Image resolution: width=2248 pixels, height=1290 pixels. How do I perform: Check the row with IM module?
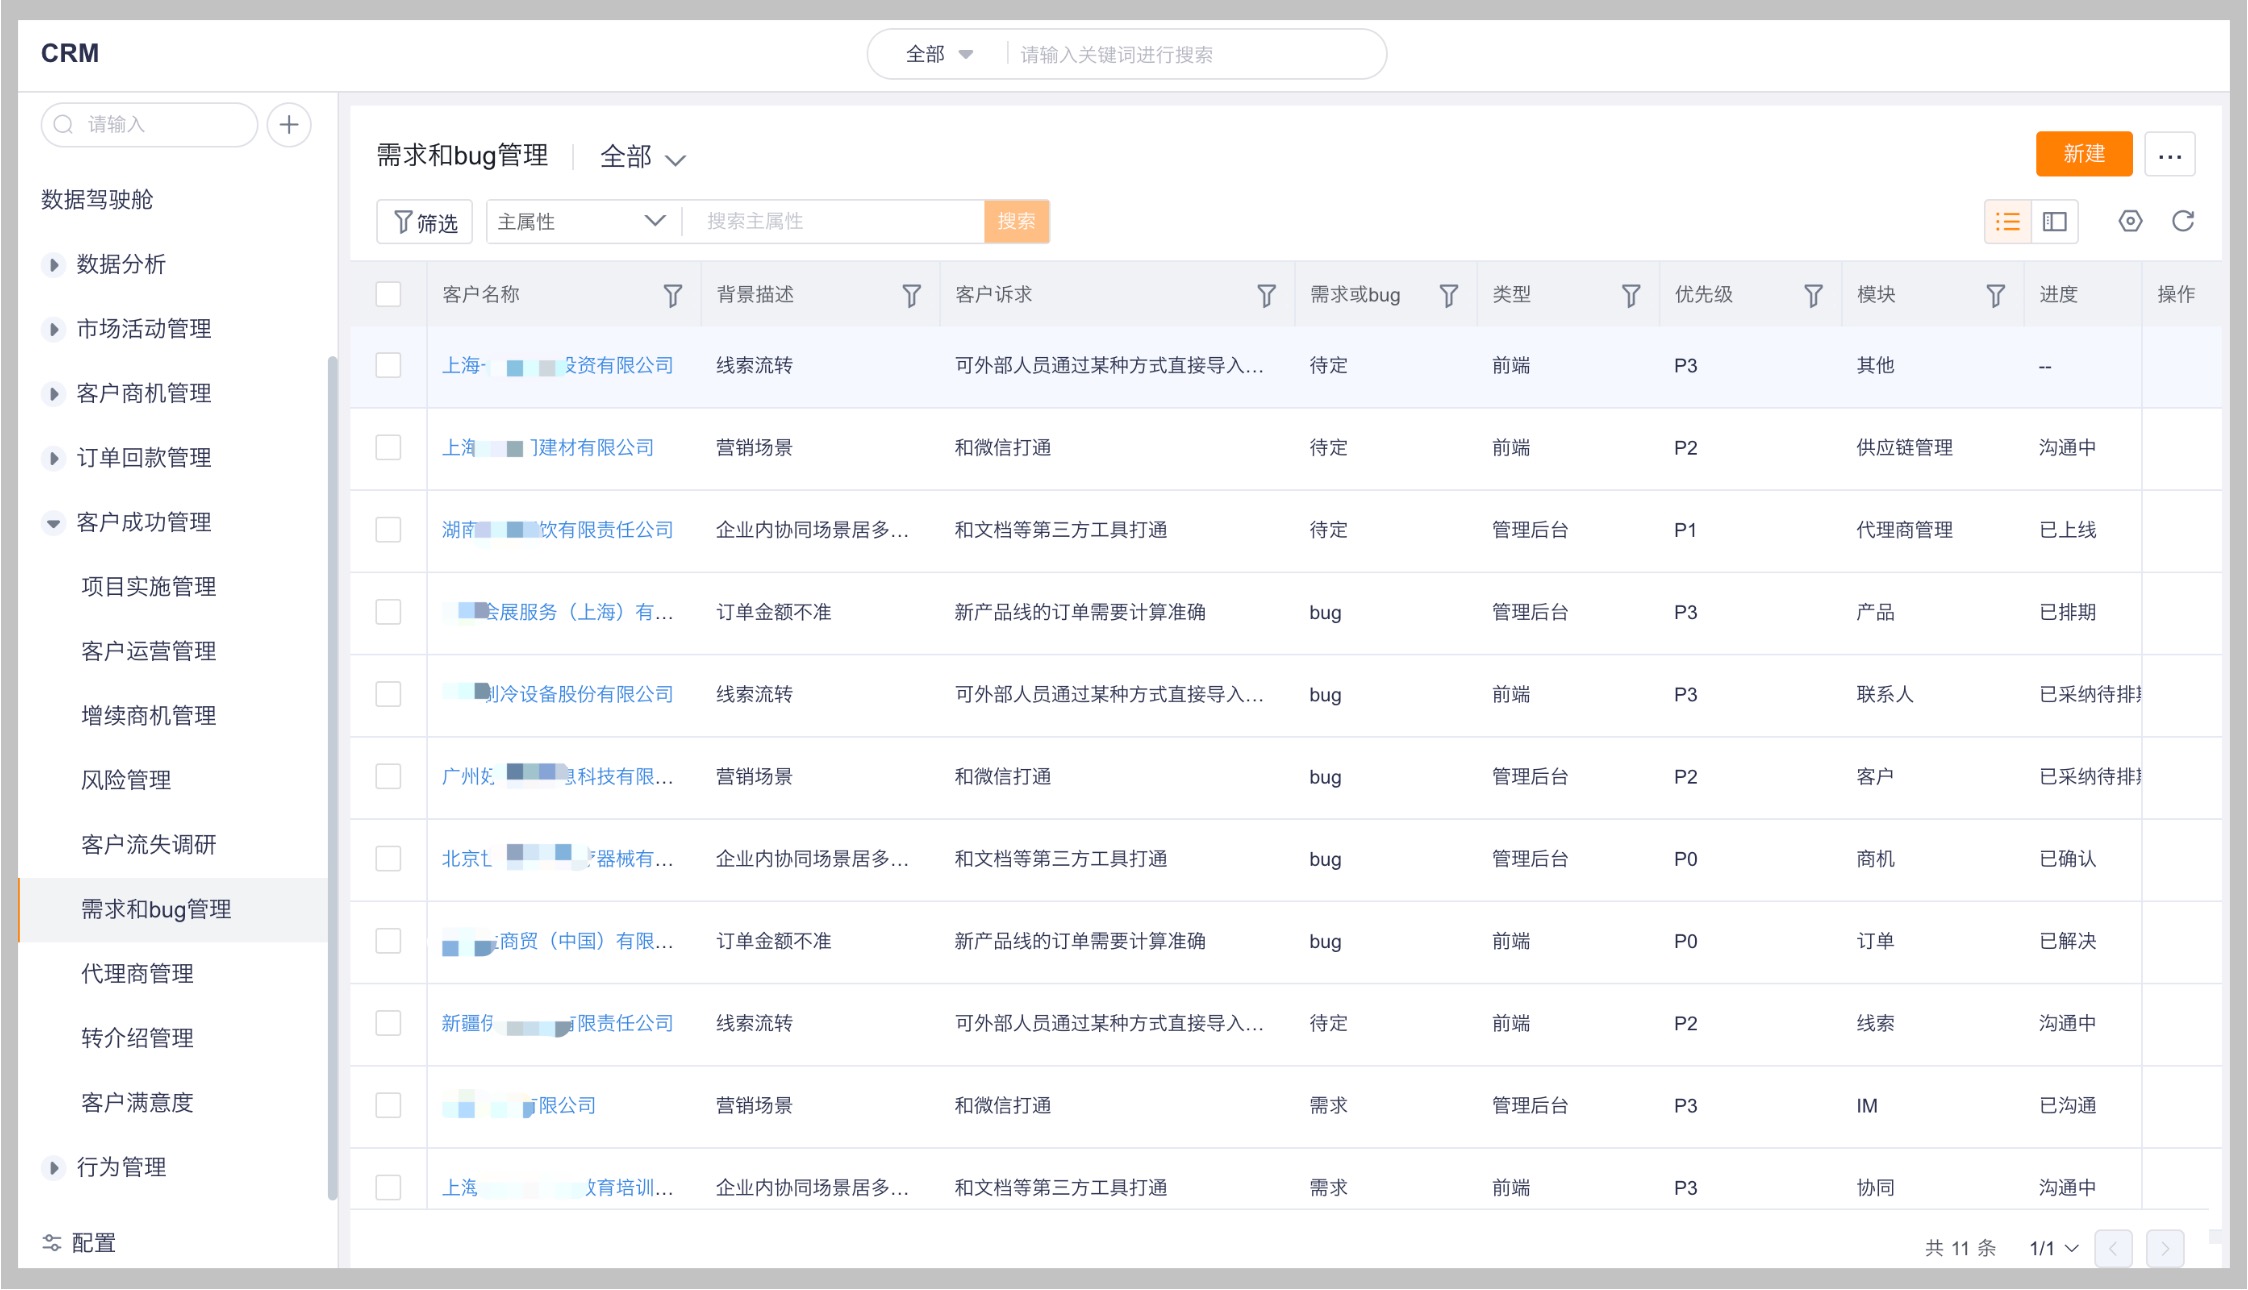click(x=388, y=1105)
